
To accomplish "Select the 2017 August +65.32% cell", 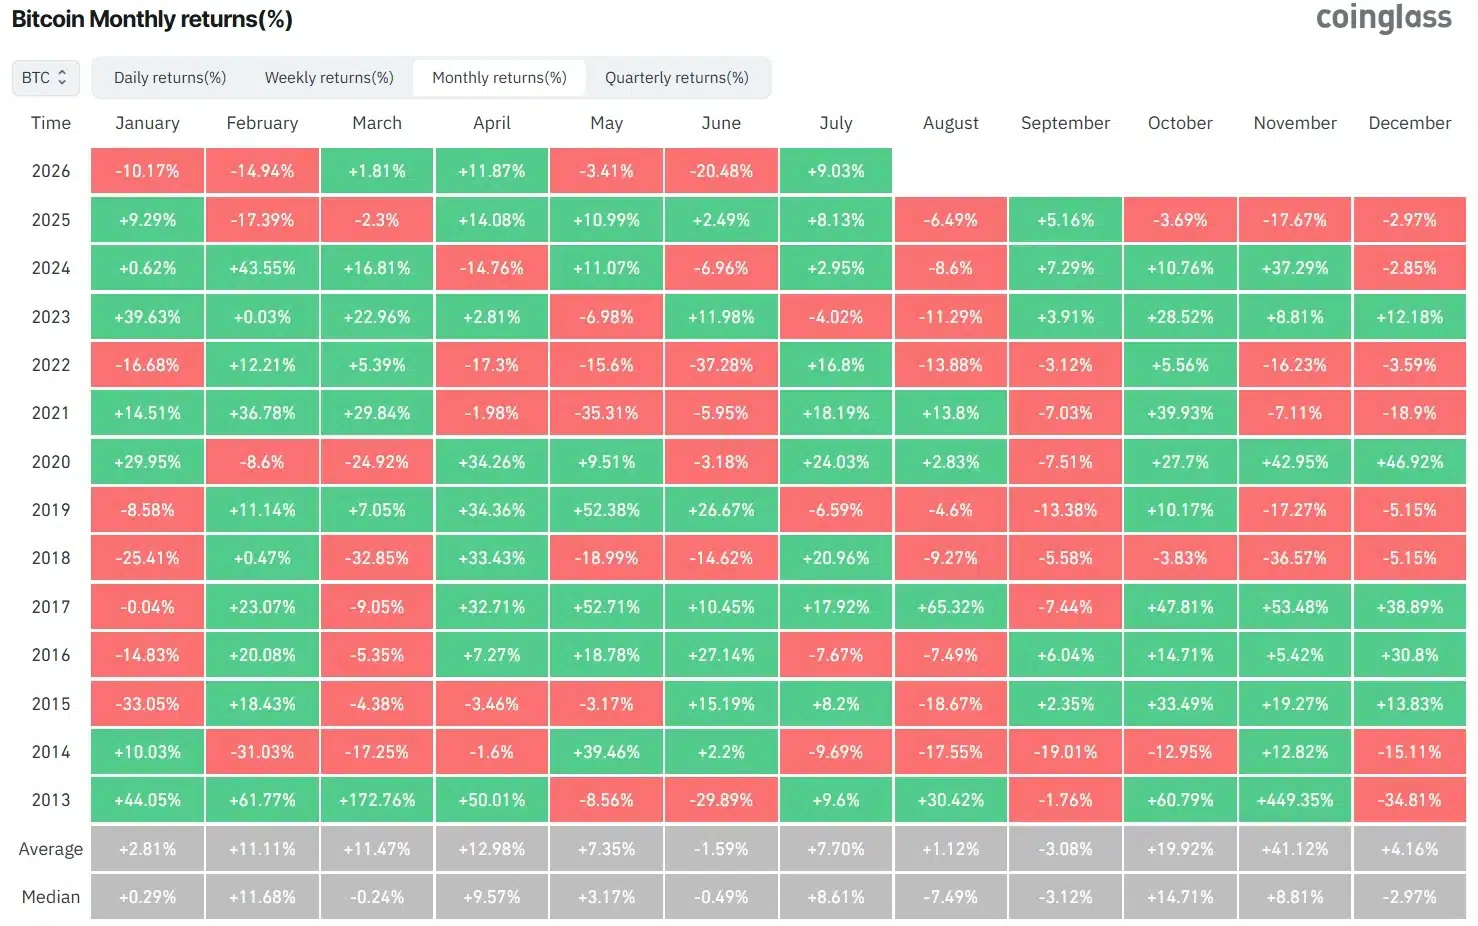I will (951, 607).
